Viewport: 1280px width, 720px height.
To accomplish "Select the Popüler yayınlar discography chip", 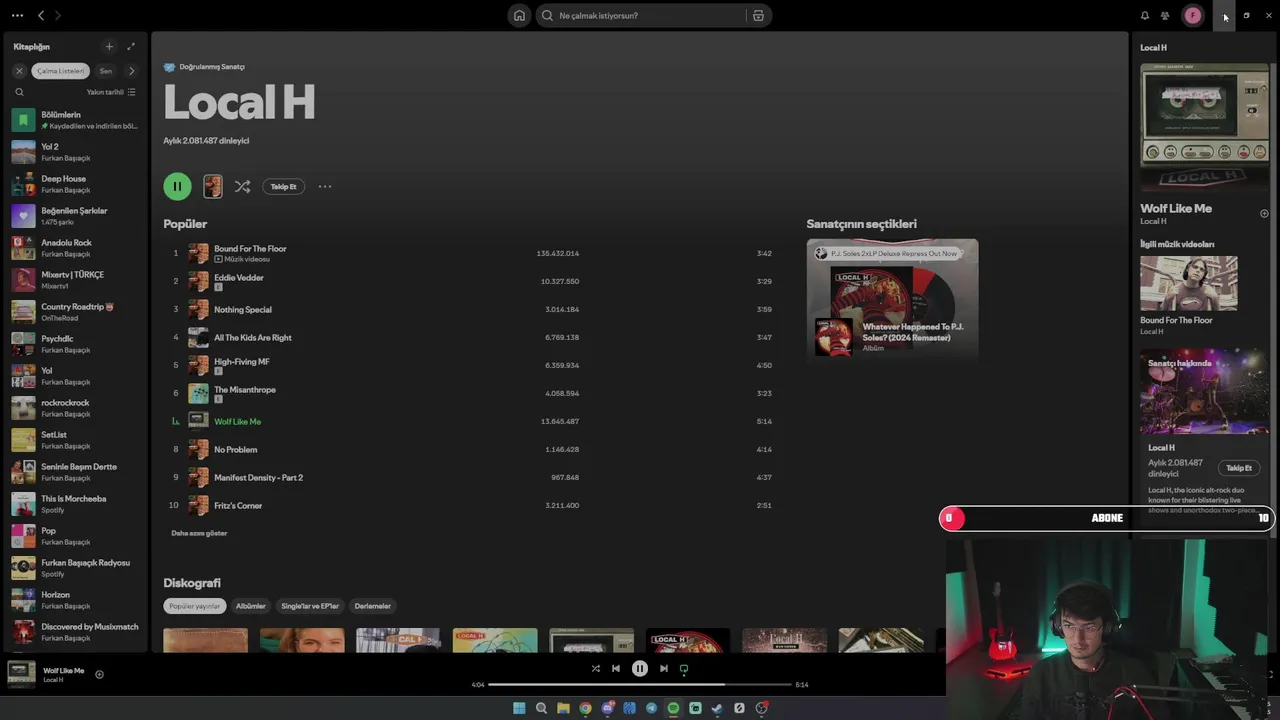I will [194, 606].
